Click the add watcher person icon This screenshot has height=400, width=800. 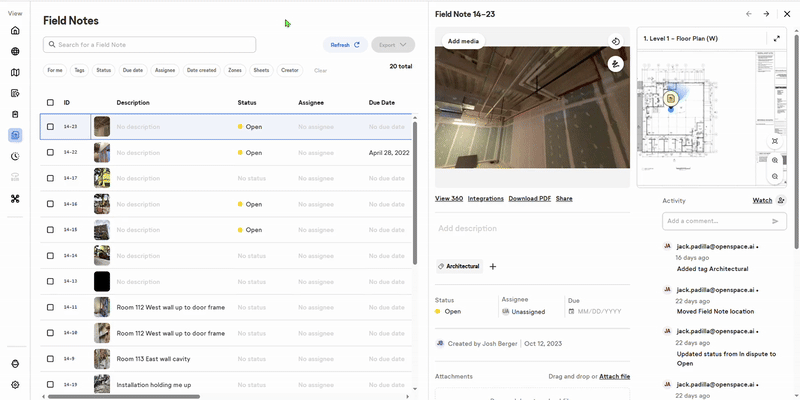click(781, 201)
